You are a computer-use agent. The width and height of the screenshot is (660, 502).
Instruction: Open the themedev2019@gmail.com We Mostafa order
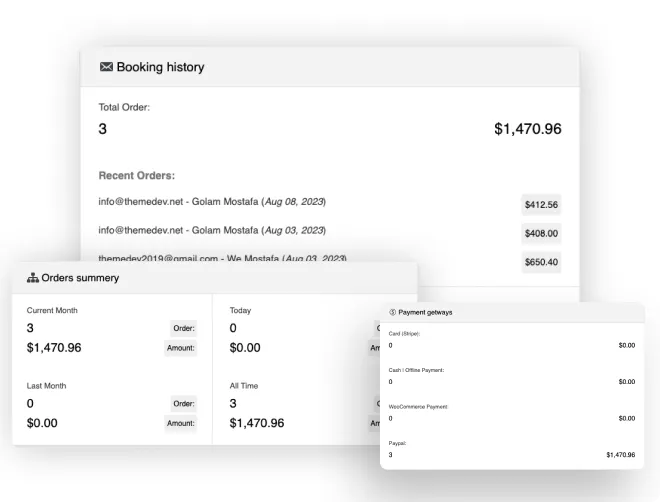[x=222, y=258]
